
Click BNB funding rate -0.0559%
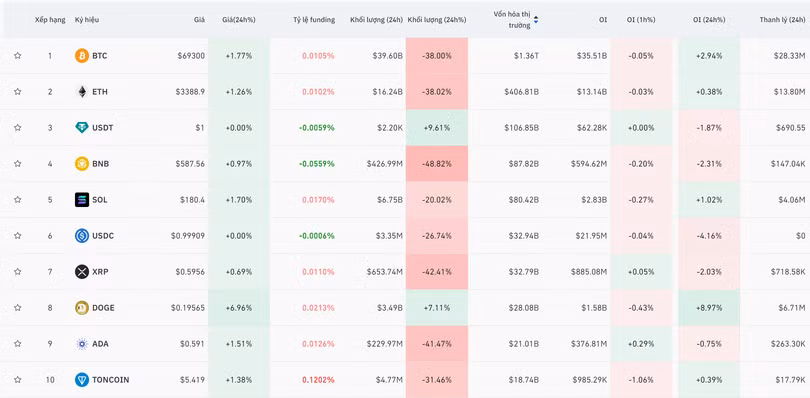(x=317, y=164)
